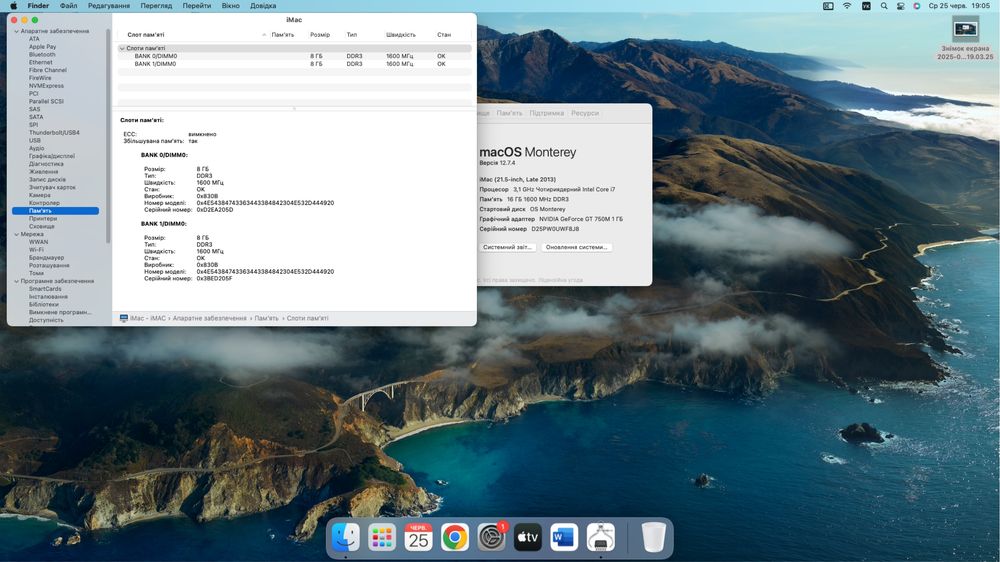Select Ethernet in the sidebar
1000x562 pixels.
[x=40, y=63]
